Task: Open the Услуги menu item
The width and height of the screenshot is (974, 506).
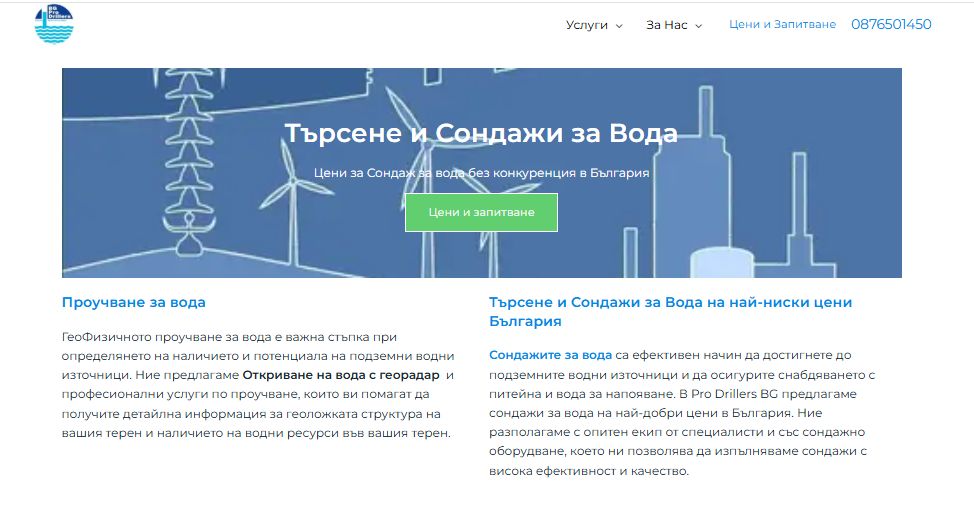Action: (x=586, y=25)
